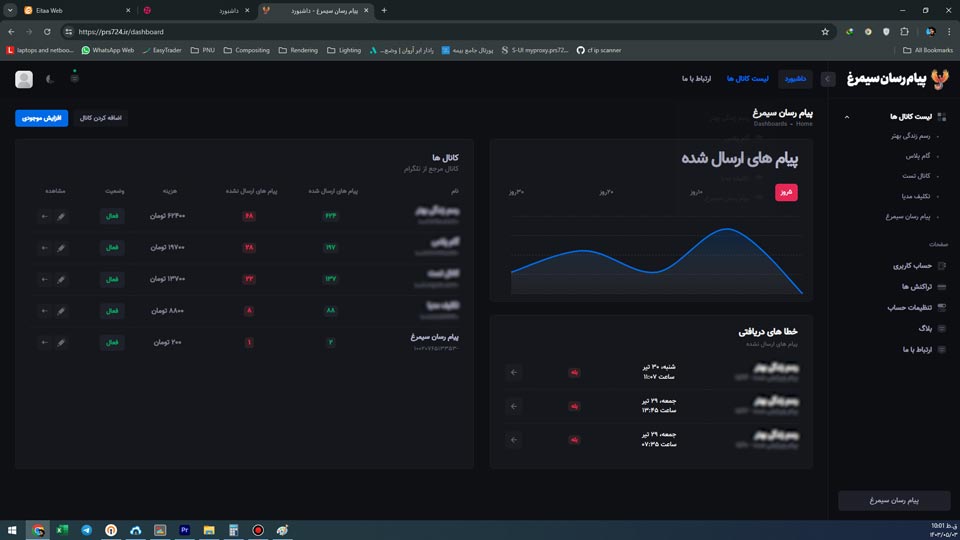This screenshot has width=960, height=540.
Task: Open Premiere Pro from the taskbar
Action: 184,530
